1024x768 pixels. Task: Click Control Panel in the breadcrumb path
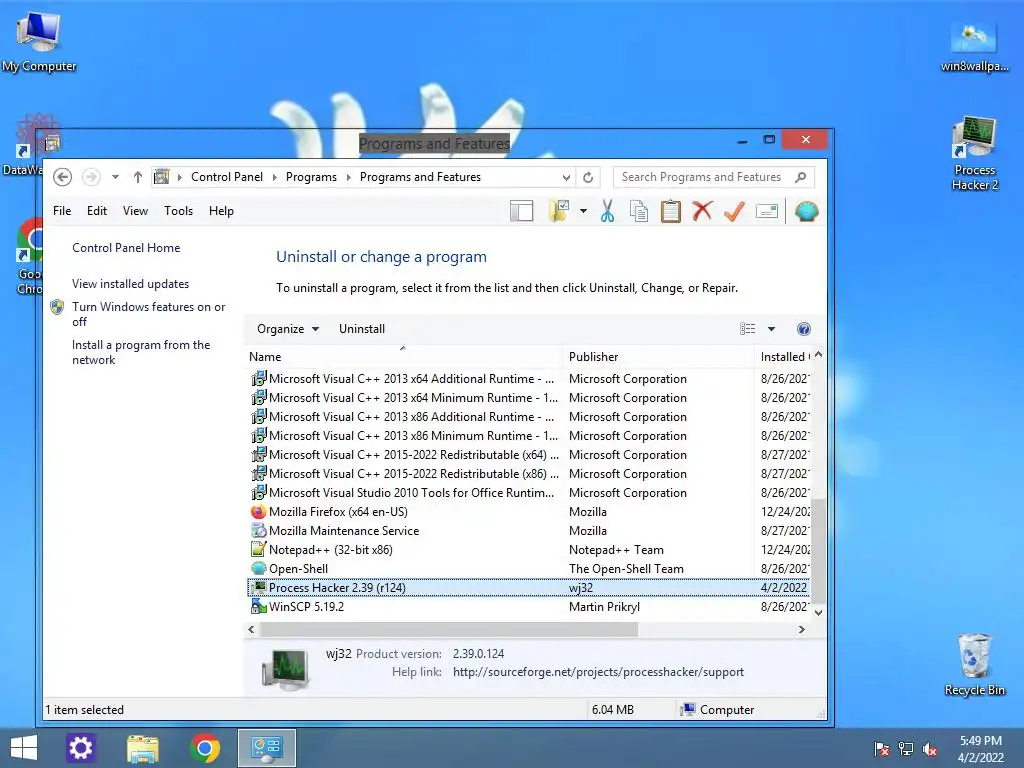[227, 177]
